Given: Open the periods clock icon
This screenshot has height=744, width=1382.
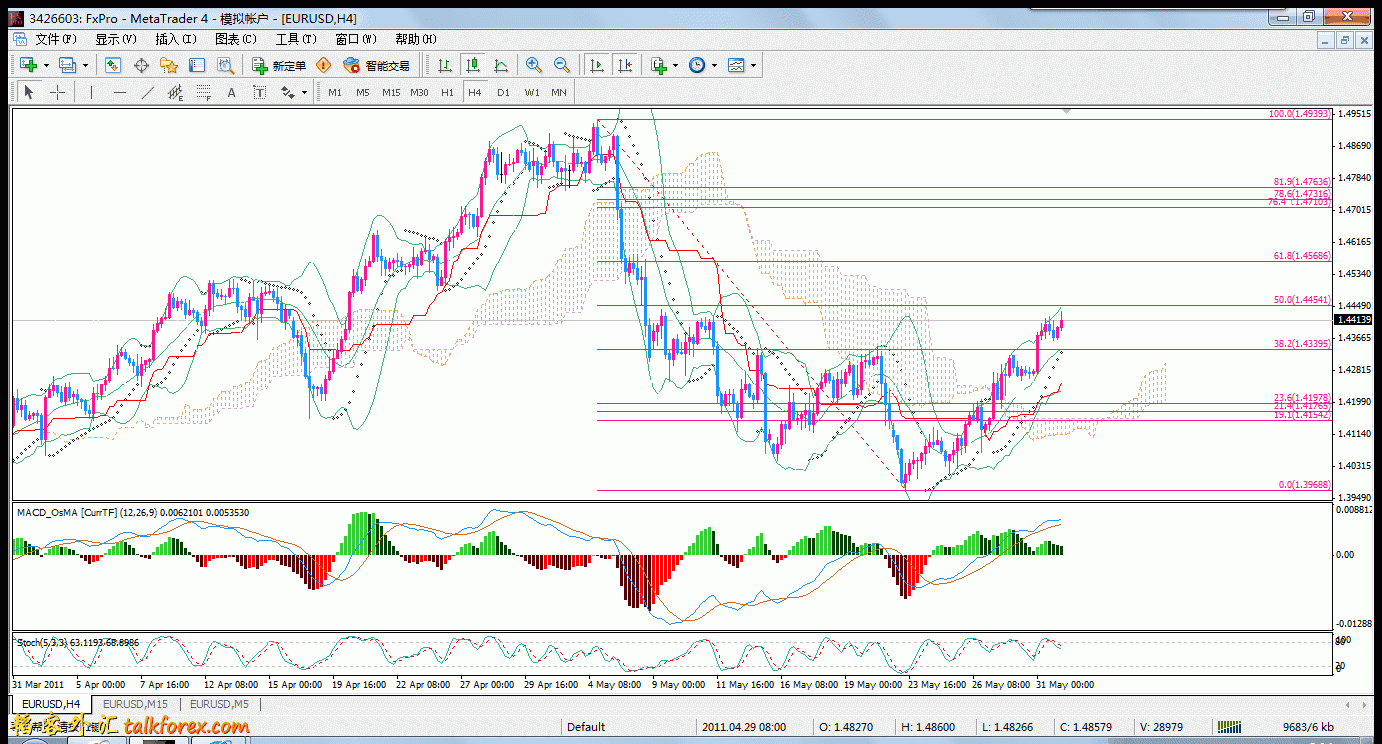Looking at the screenshot, I should [x=697, y=65].
